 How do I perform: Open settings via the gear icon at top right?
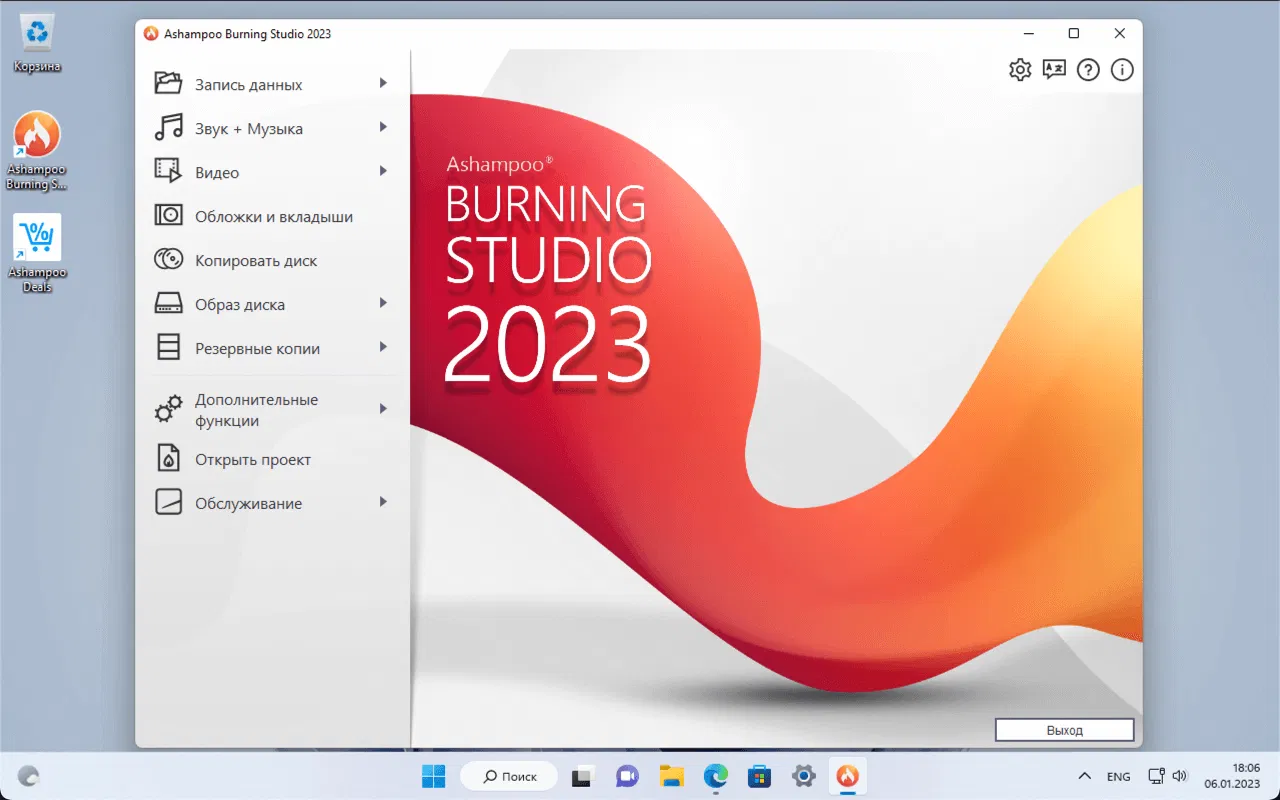pos(1020,70)
